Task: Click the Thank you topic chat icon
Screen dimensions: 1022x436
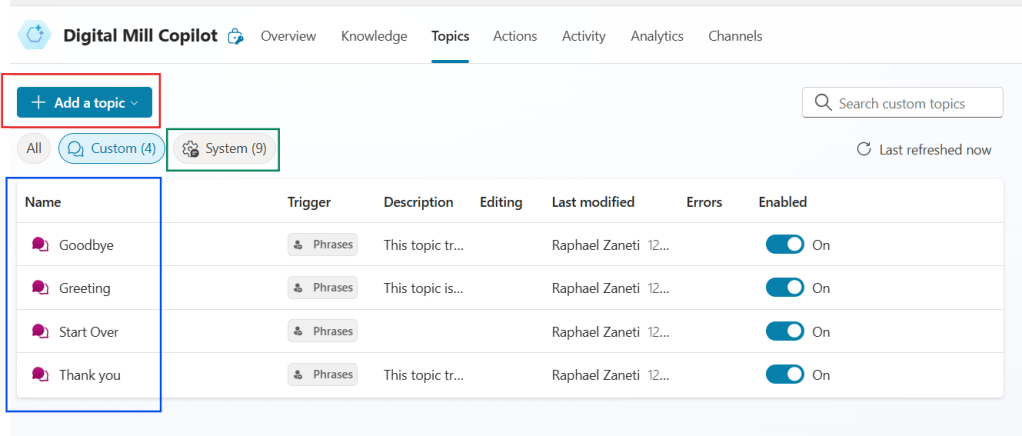Action: click(x=40, y=375)
